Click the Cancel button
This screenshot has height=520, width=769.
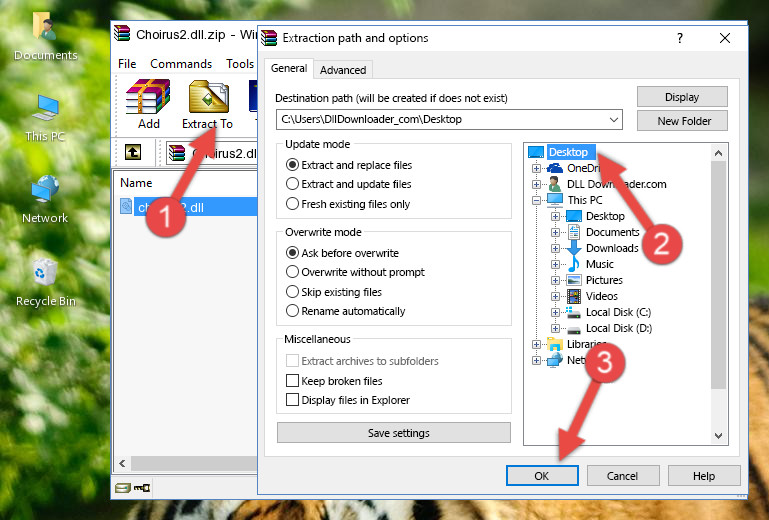tap(622, 476)
